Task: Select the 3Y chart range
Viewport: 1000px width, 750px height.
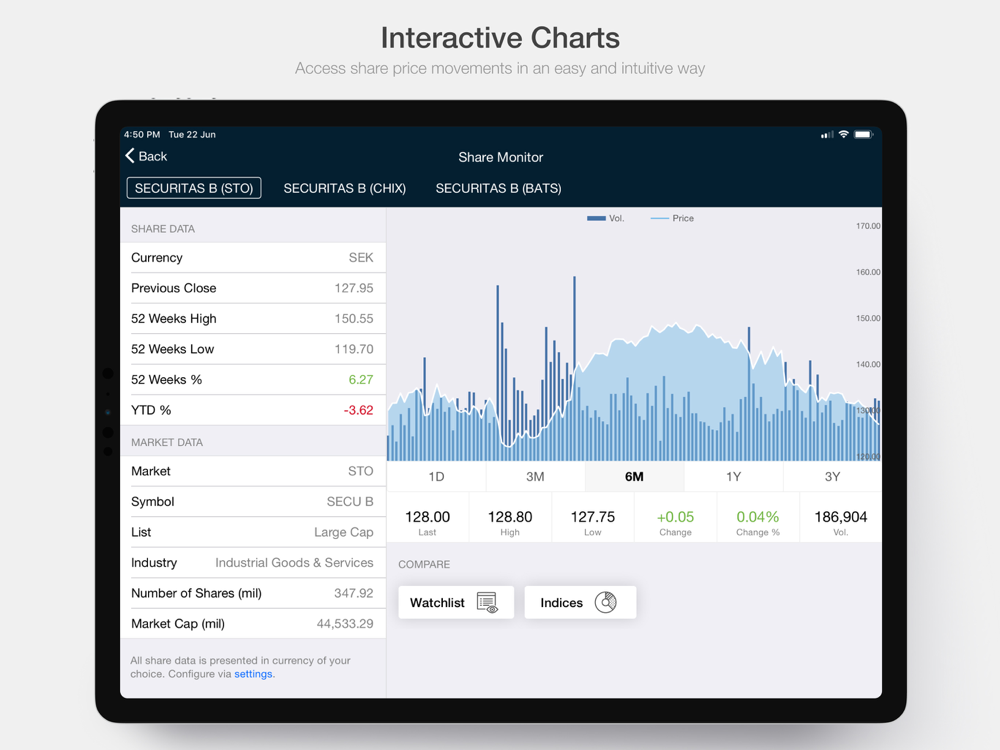Action: tap(832, 476)
